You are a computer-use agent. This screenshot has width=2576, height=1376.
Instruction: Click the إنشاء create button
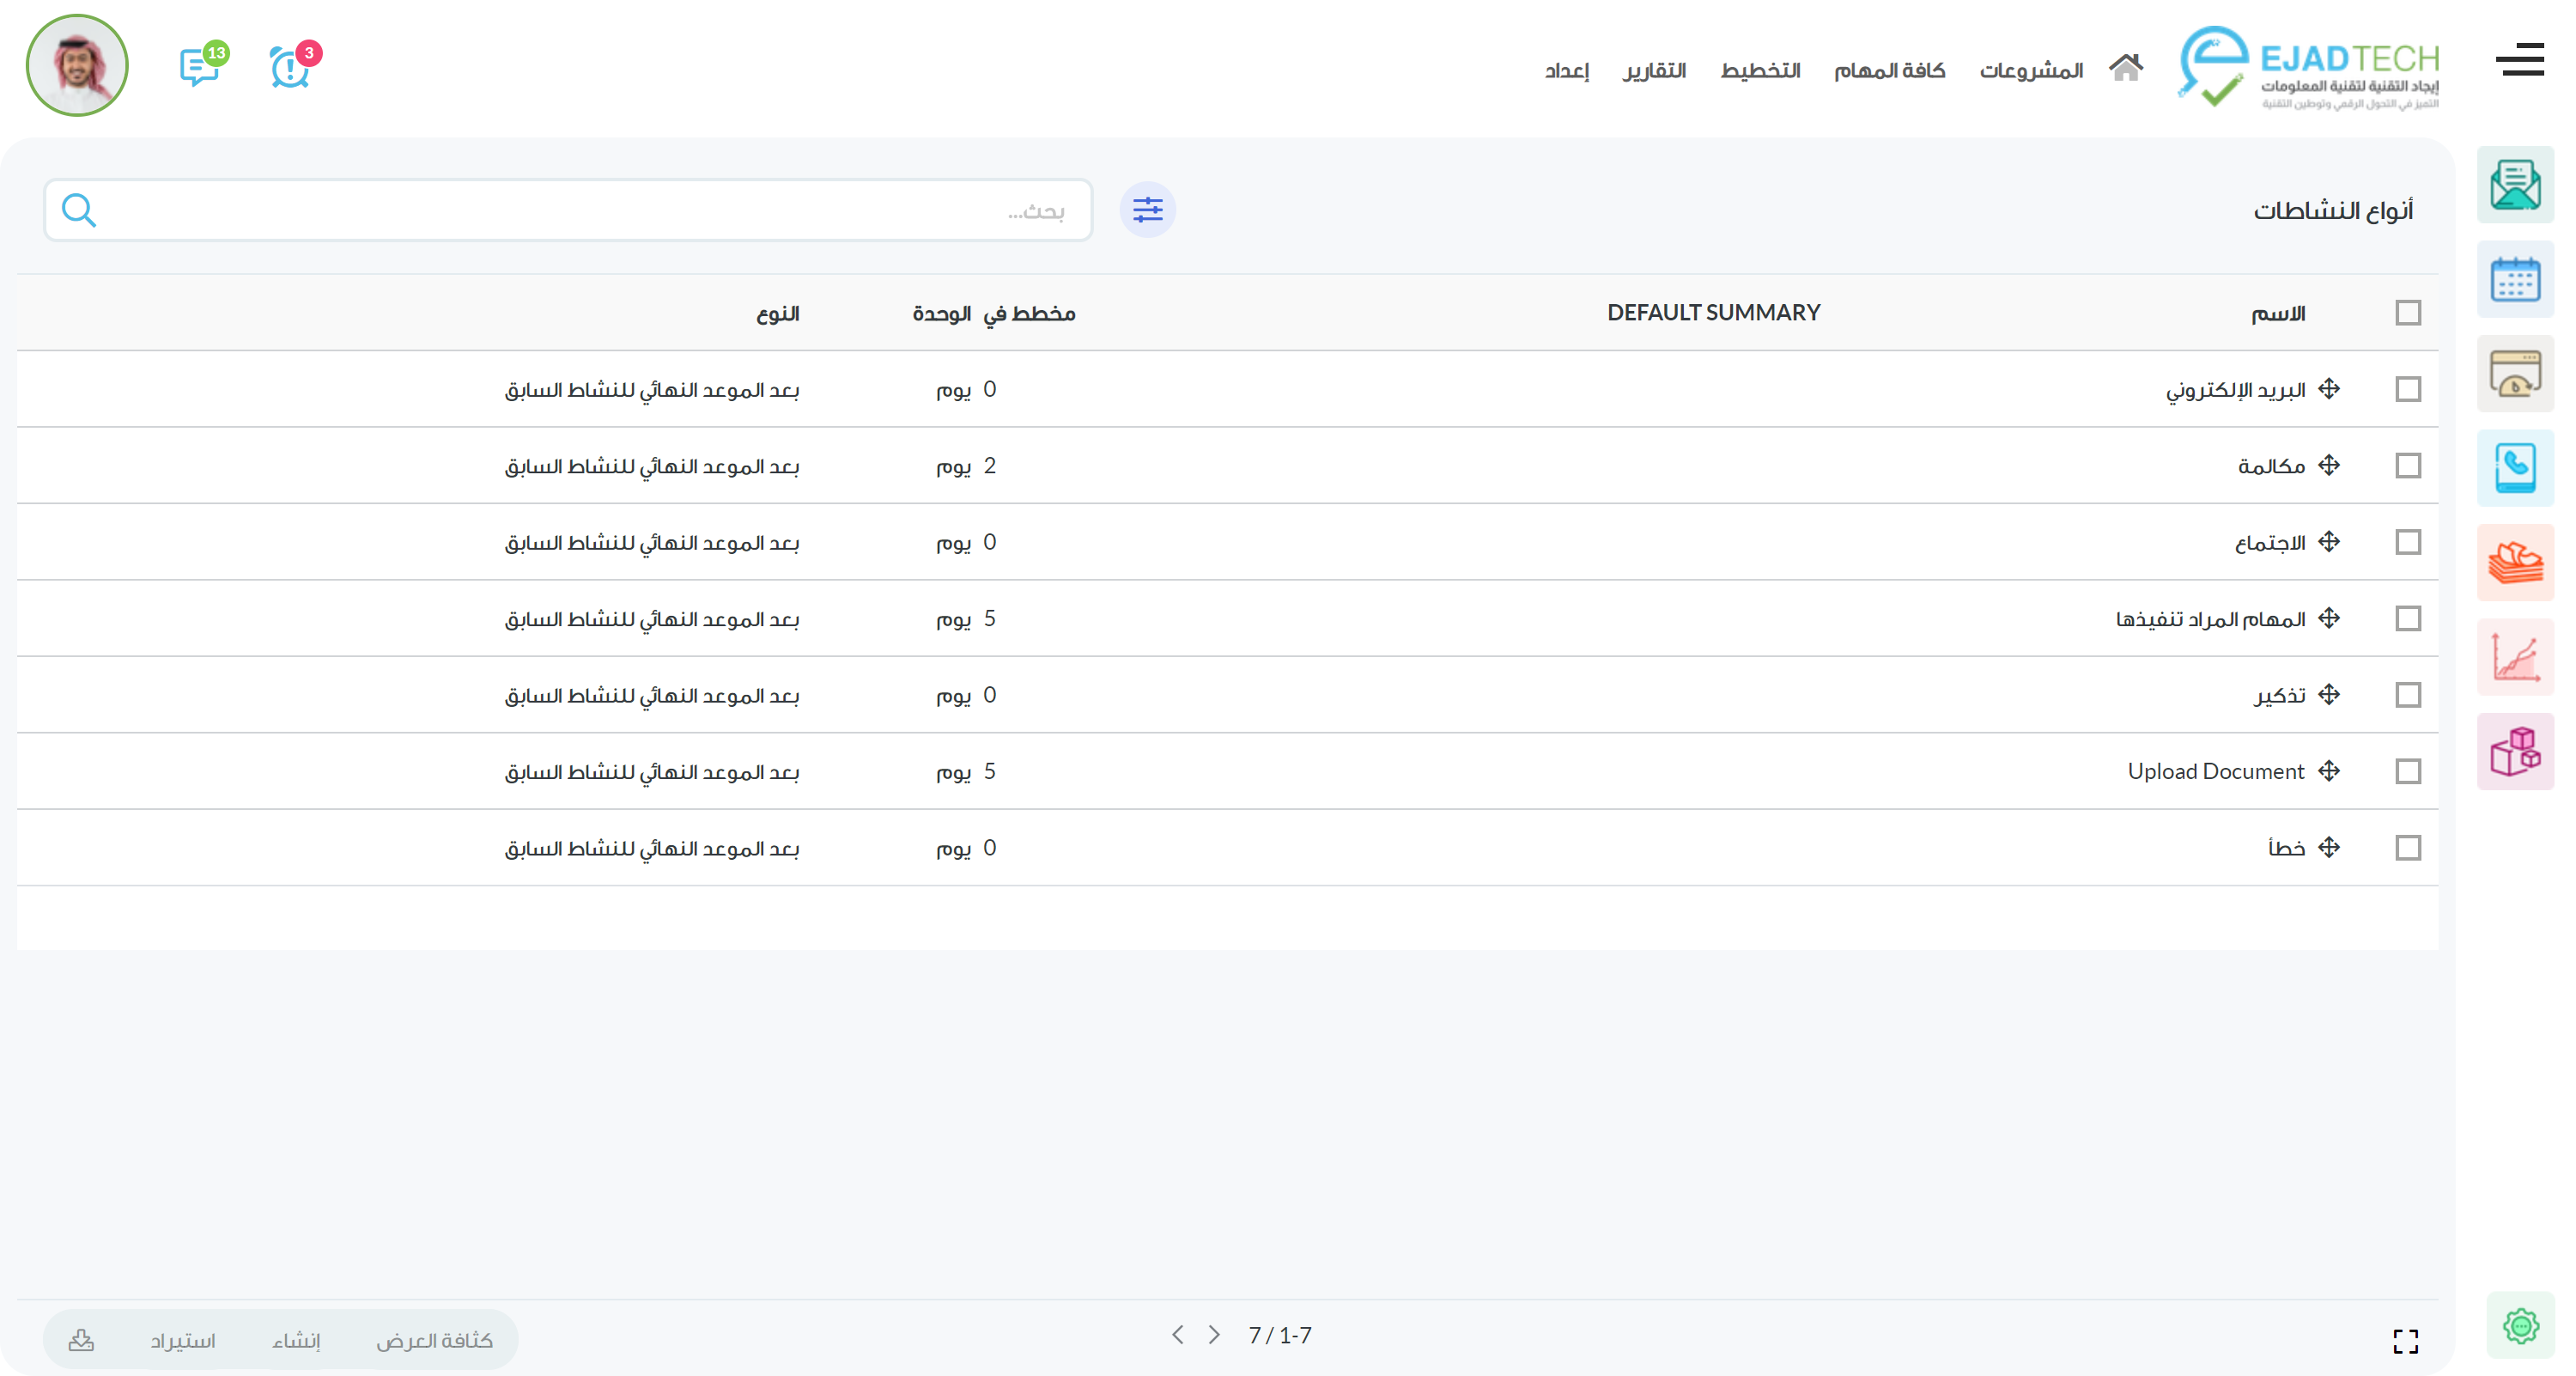[296, 1340]
